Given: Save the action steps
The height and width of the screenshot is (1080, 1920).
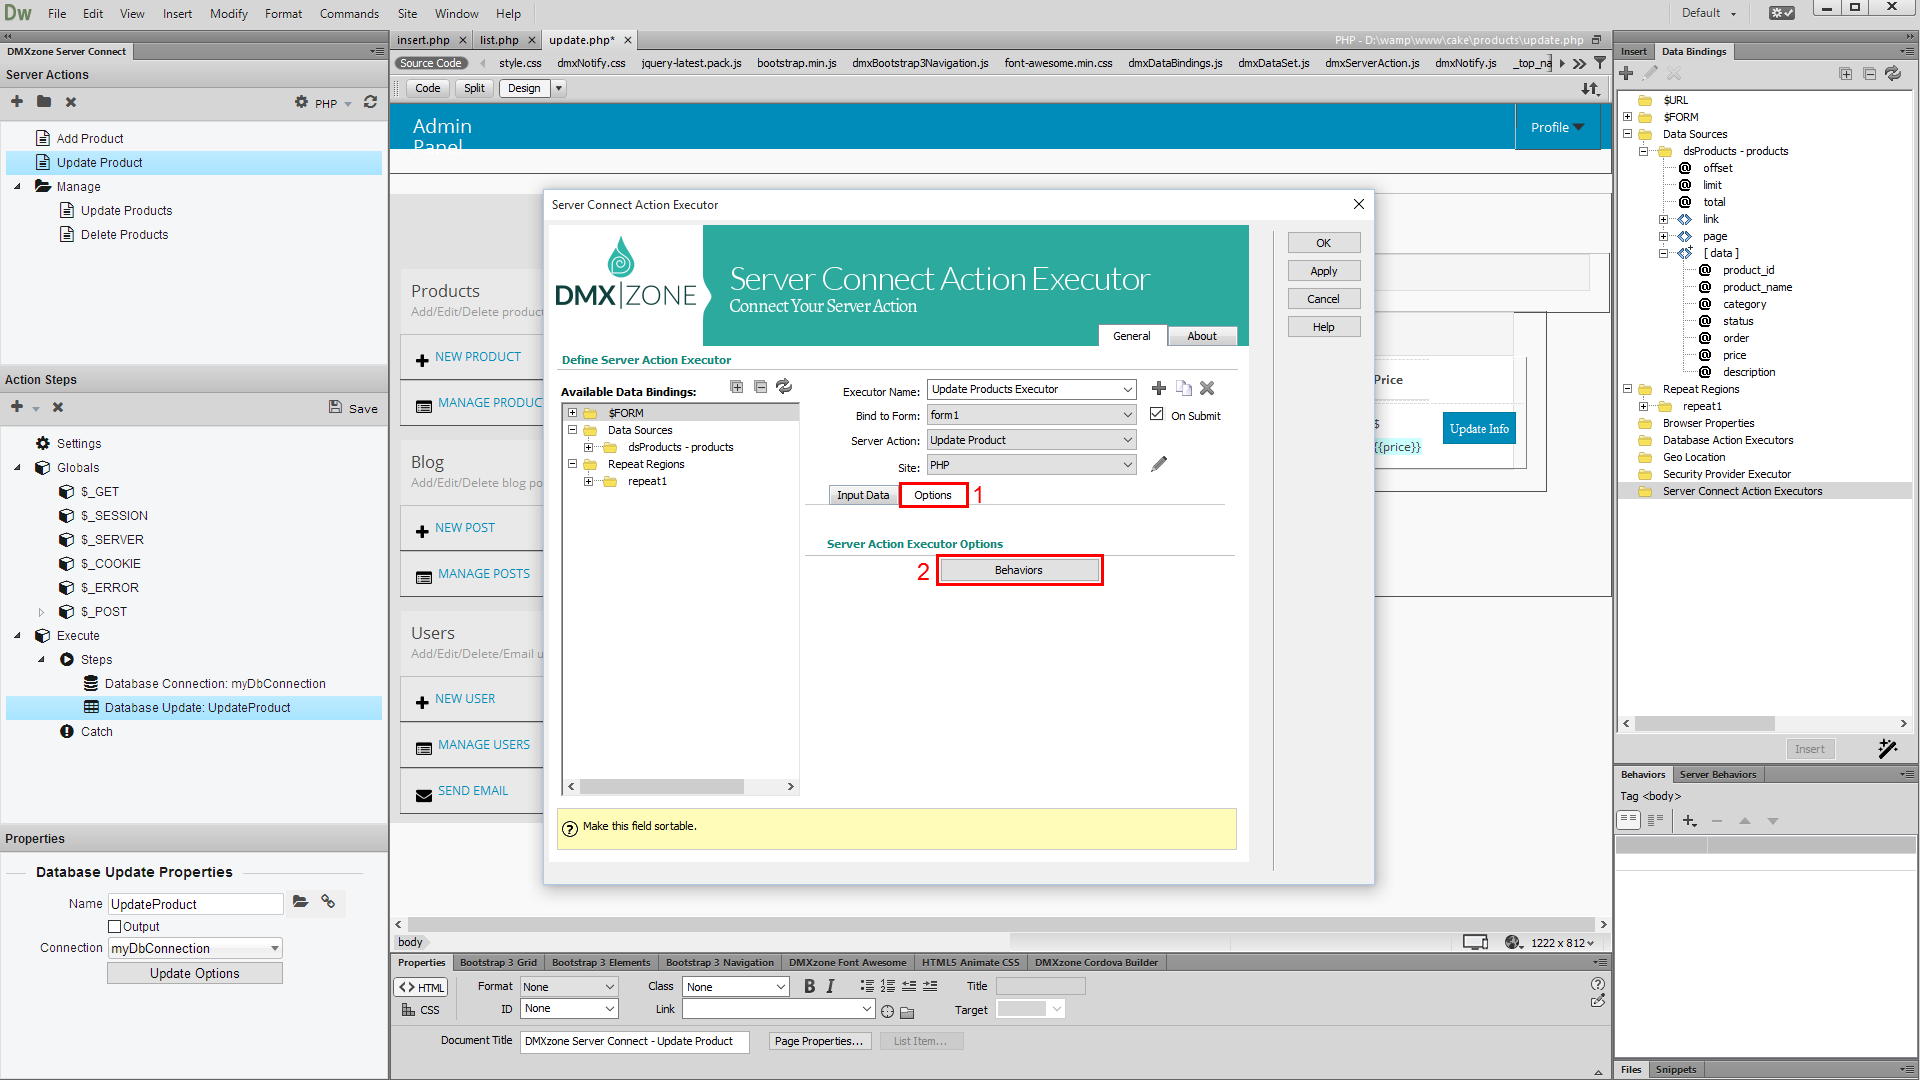Looking at the screenshot, I should point(353,408).
